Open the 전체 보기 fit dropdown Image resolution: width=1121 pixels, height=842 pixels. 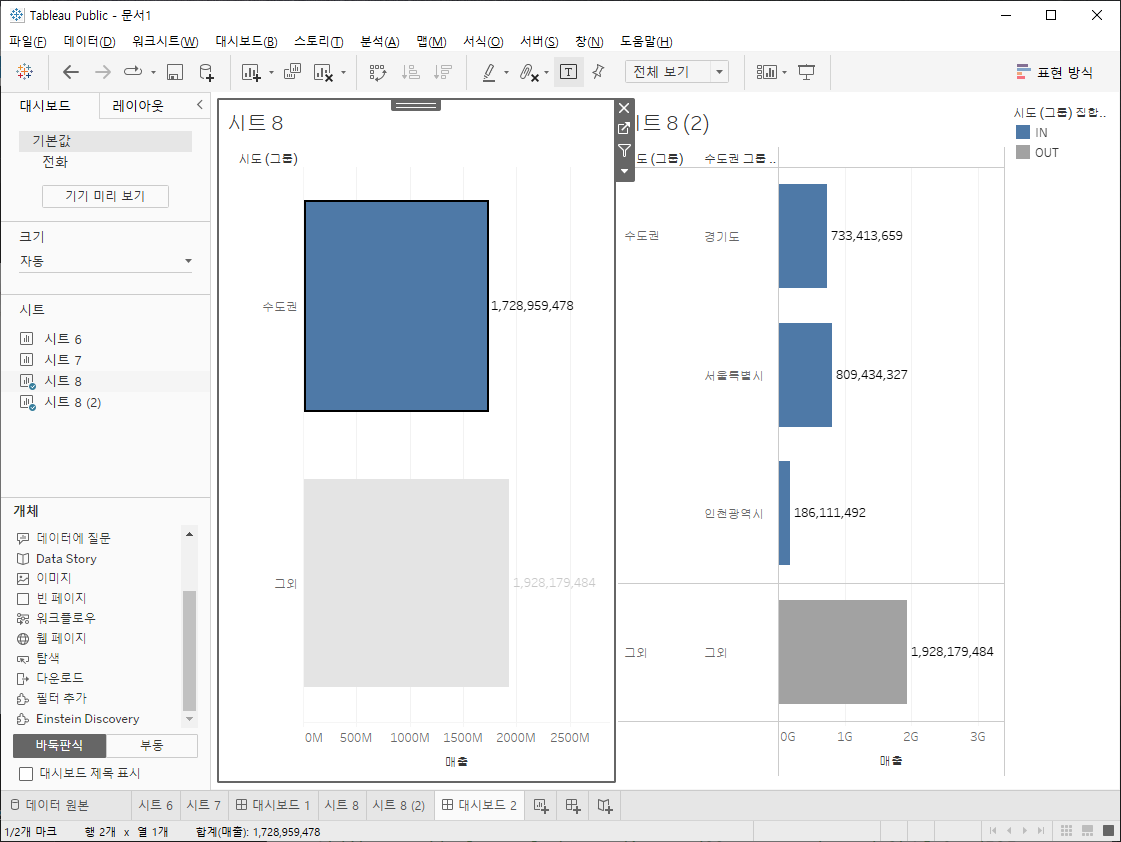[676, 71]
